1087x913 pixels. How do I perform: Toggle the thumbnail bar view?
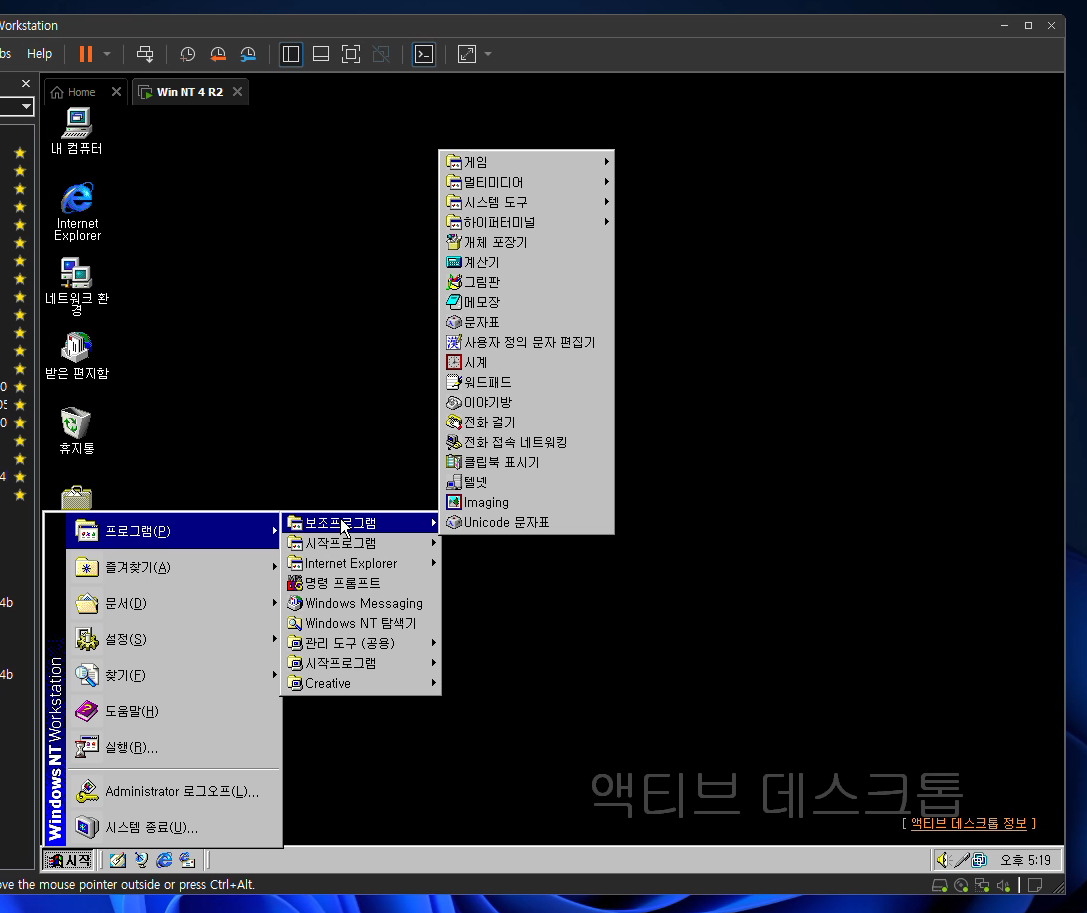(x=321, y=54)
